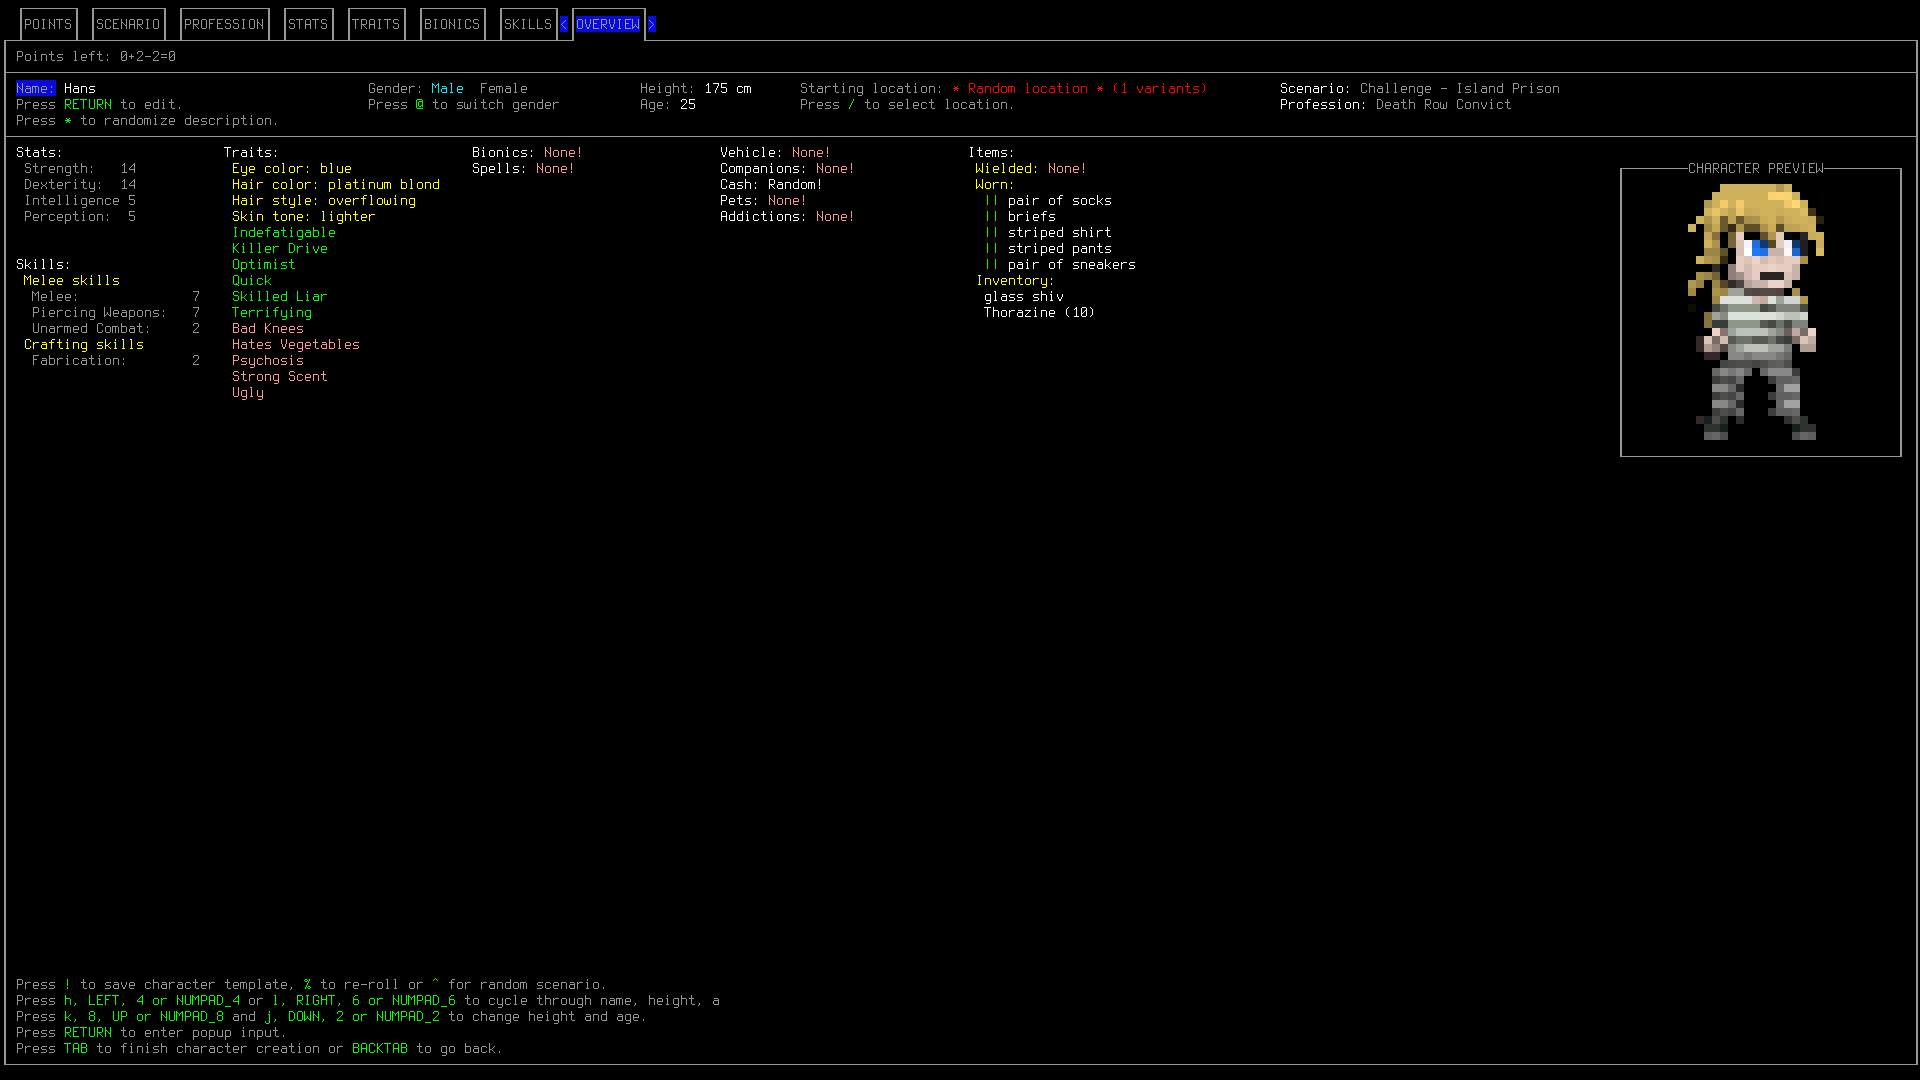Click the Vehicle: None! entry
Viewport: 1920px width, 1080px height.
pos(775,152)
